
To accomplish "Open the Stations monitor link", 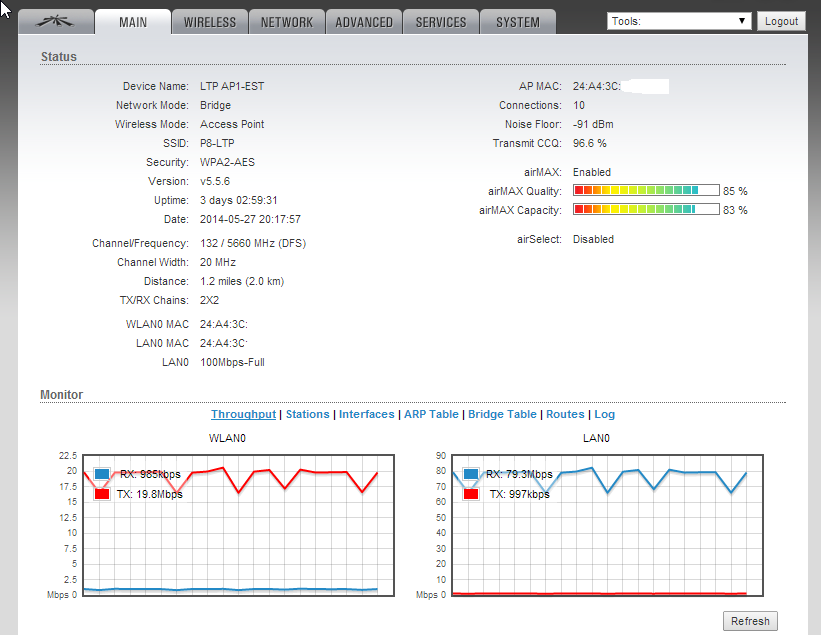I will (x=307, y=414).
